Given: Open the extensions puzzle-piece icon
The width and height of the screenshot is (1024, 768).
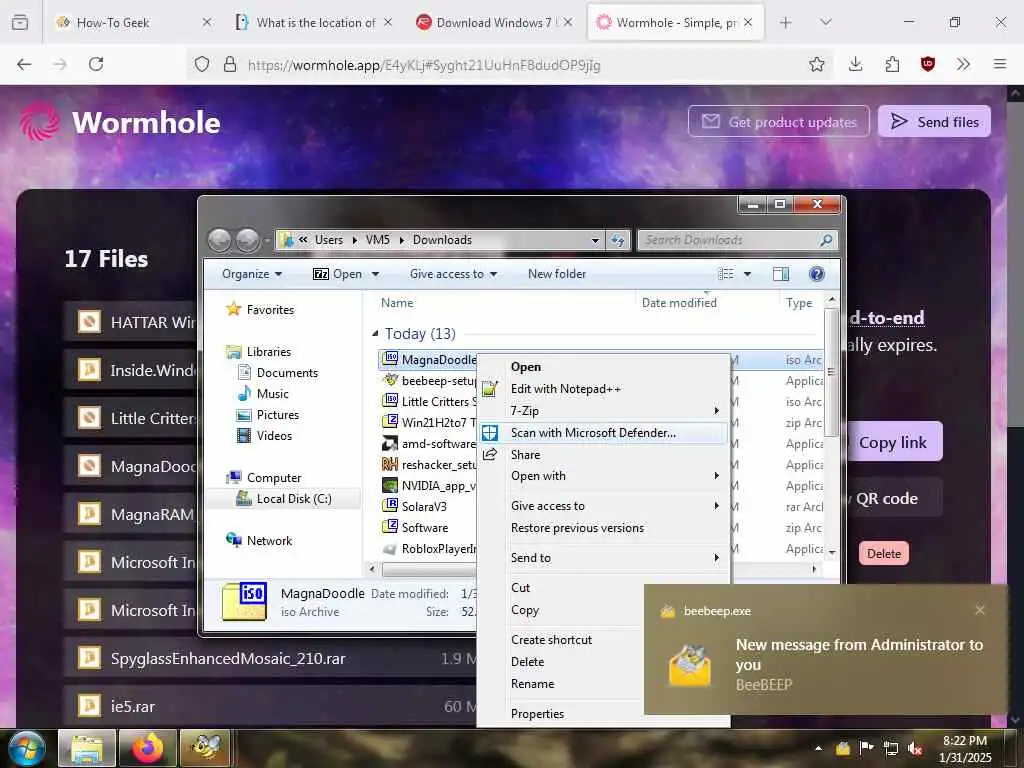Looking at the screenshot, I should coord(892,64).
